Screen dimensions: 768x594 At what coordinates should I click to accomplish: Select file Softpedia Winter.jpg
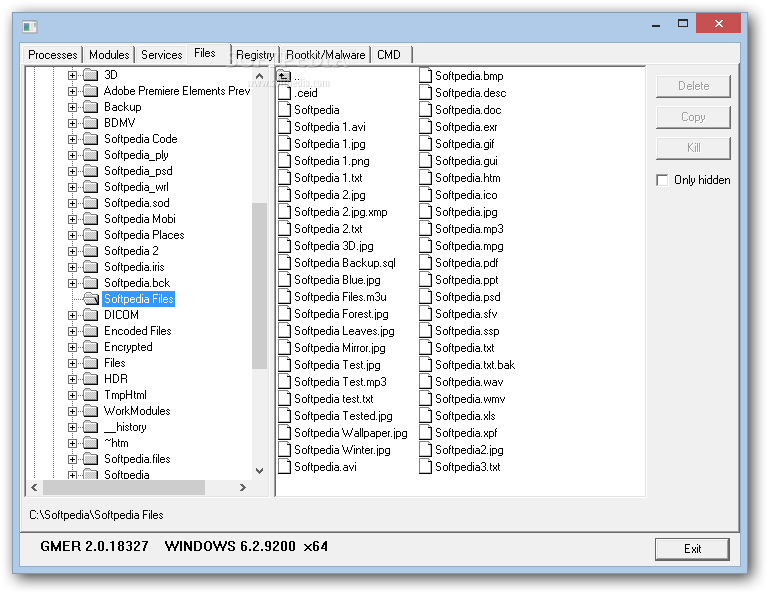click(342, 450)
